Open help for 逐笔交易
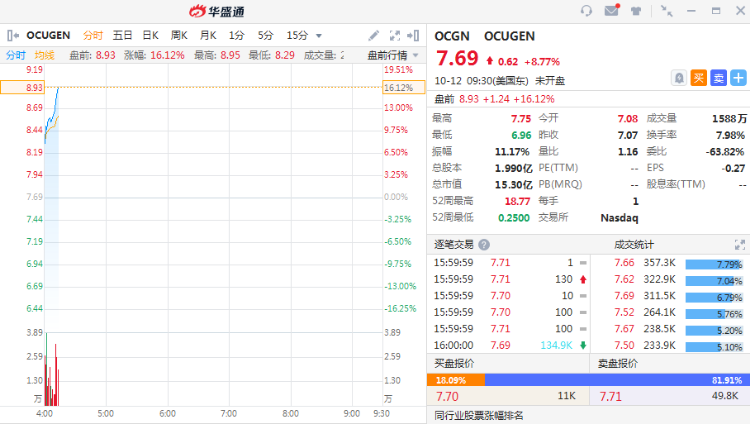This screenshot has height=424, width=750. (x=484, y=245)
